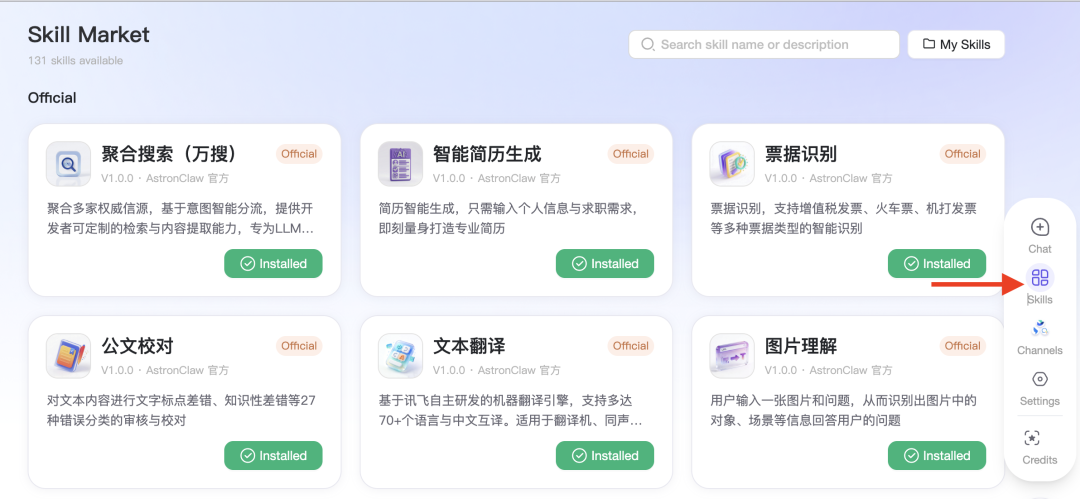Image resolution: width=1080 pixels, height=499 pixels.
Task: Click the 文本翻译 skill icon
Action: click(400, 356)
